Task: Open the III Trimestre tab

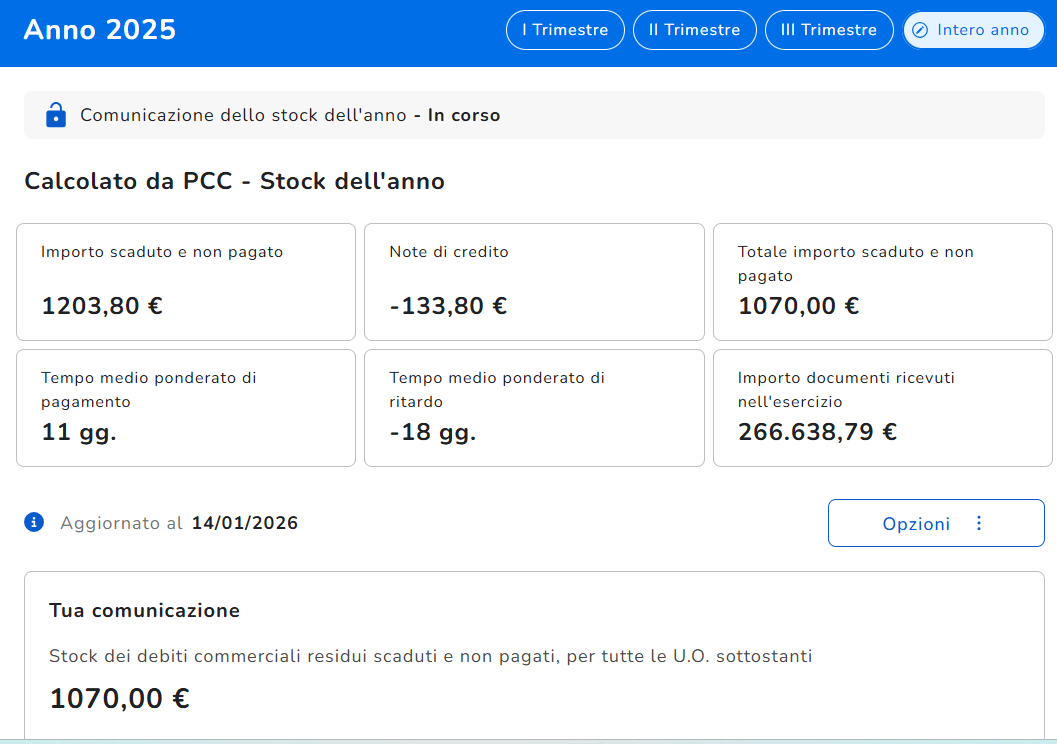Action: coord(828,30)
